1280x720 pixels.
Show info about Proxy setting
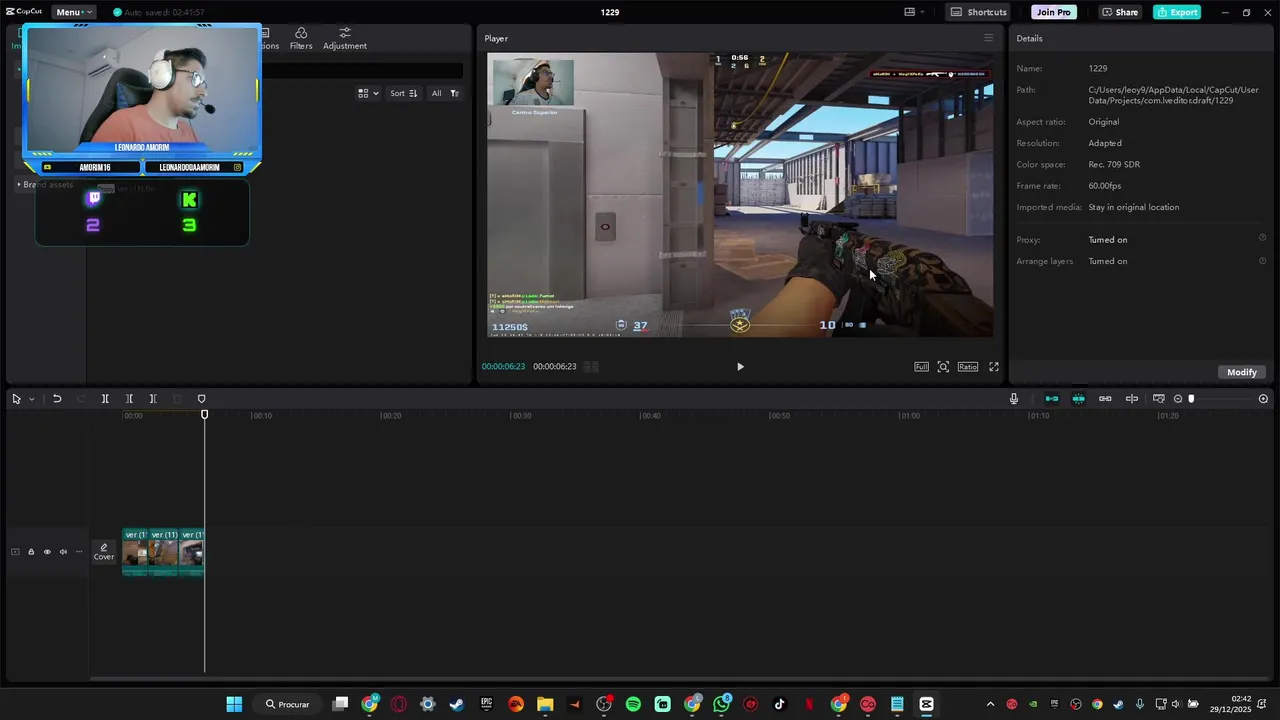click(x=1262, y=238)
